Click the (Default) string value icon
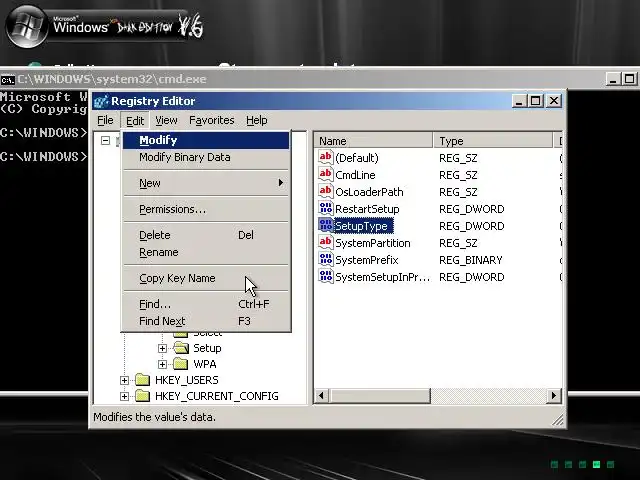640x480 pixels. coord(325,158)
